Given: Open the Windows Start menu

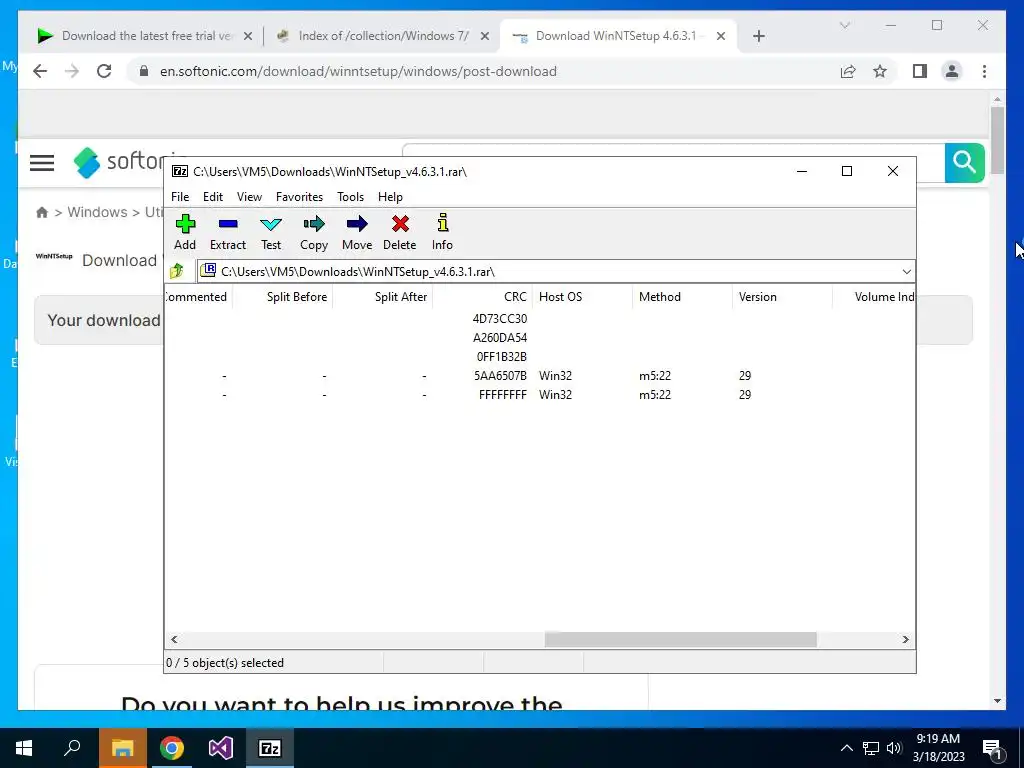Looking at the screenshot, I should pyautogui.click(x=24, y=748).
